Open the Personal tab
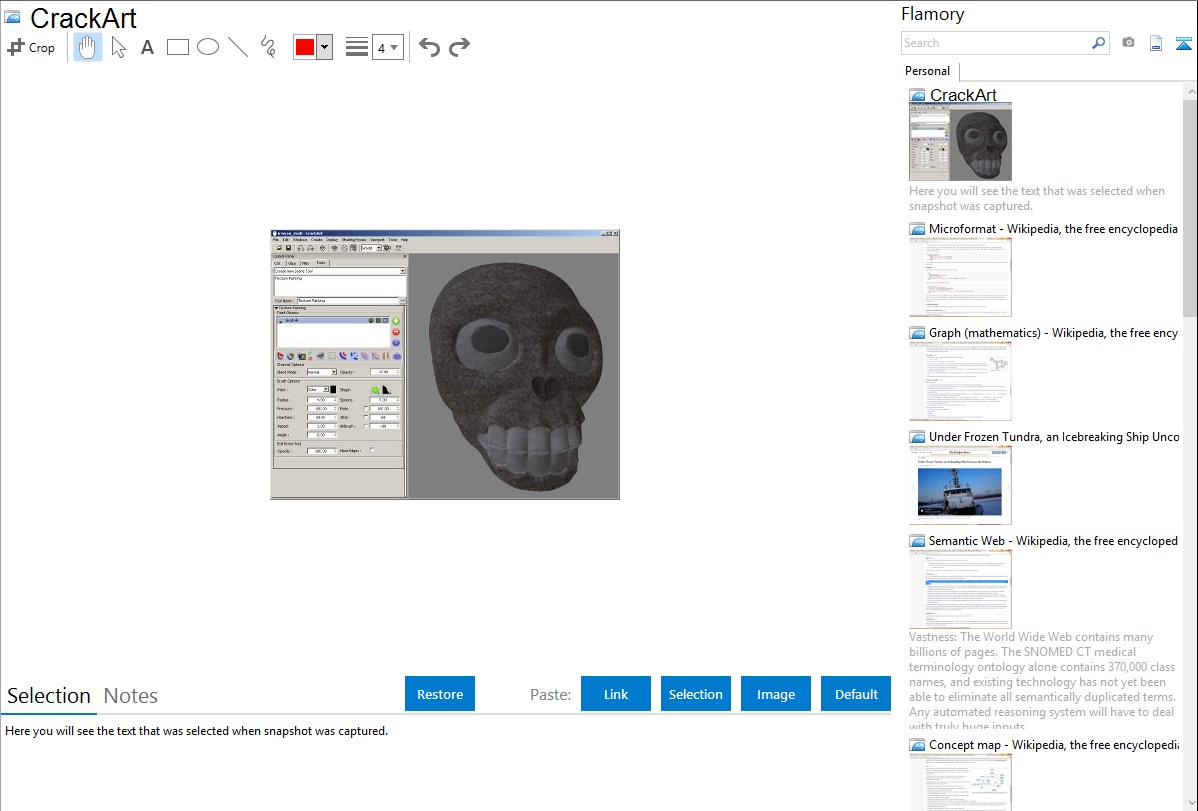The image size is (1198, 811). click(x=927, y=71)
